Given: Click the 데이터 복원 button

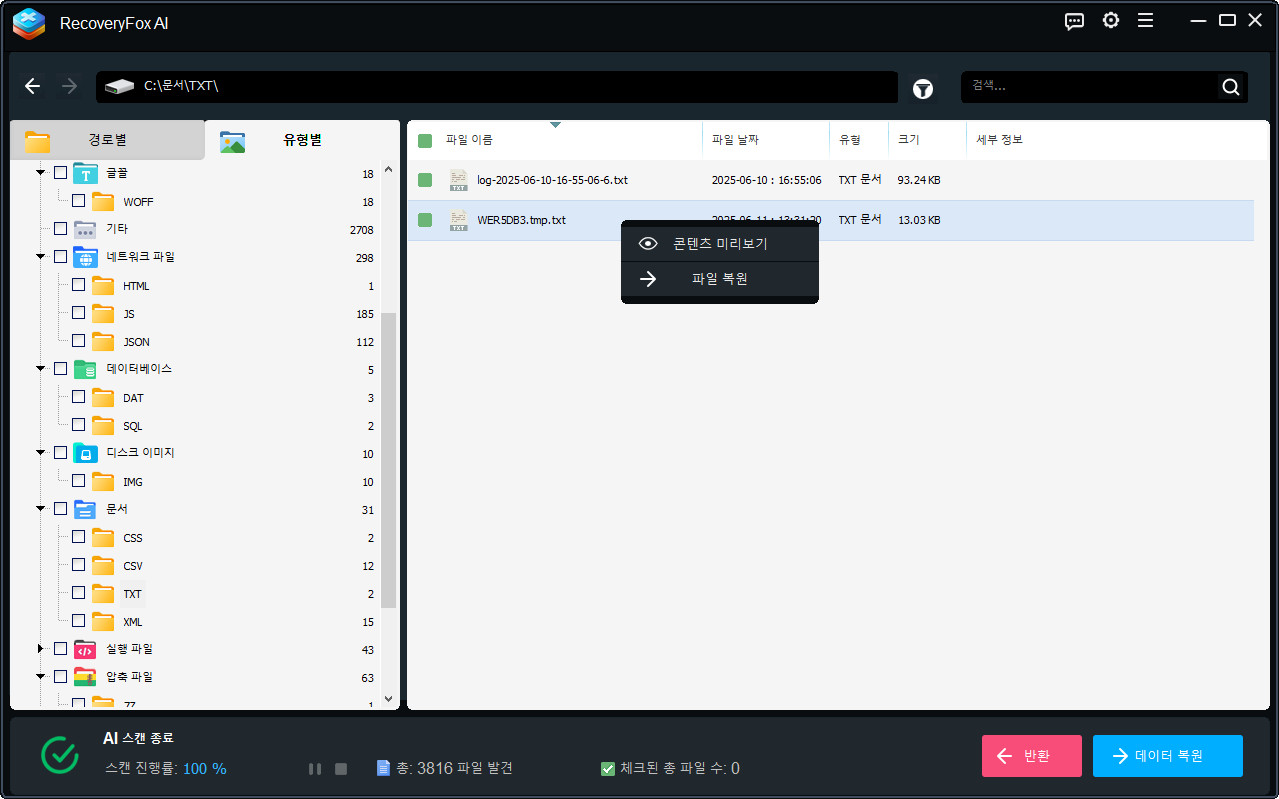Looking at the screenshot, I should tap(1167, 756).
